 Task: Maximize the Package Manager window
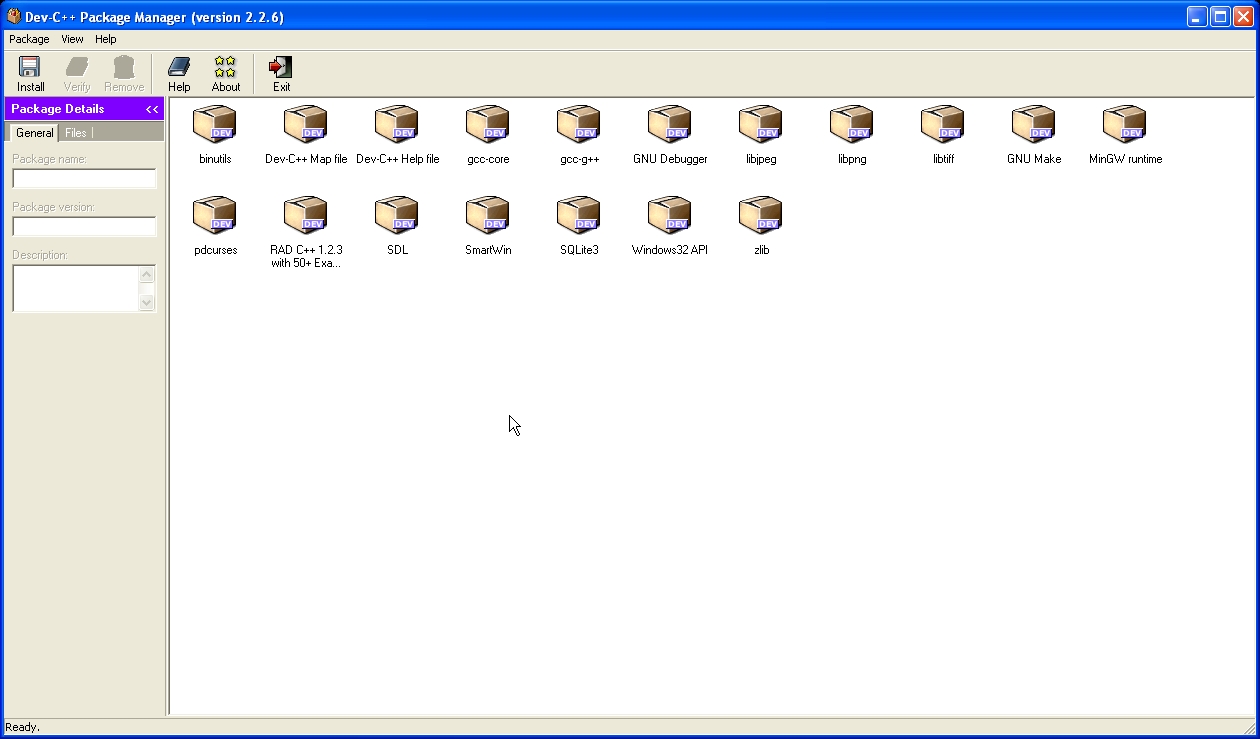[x=1220, y=16]
